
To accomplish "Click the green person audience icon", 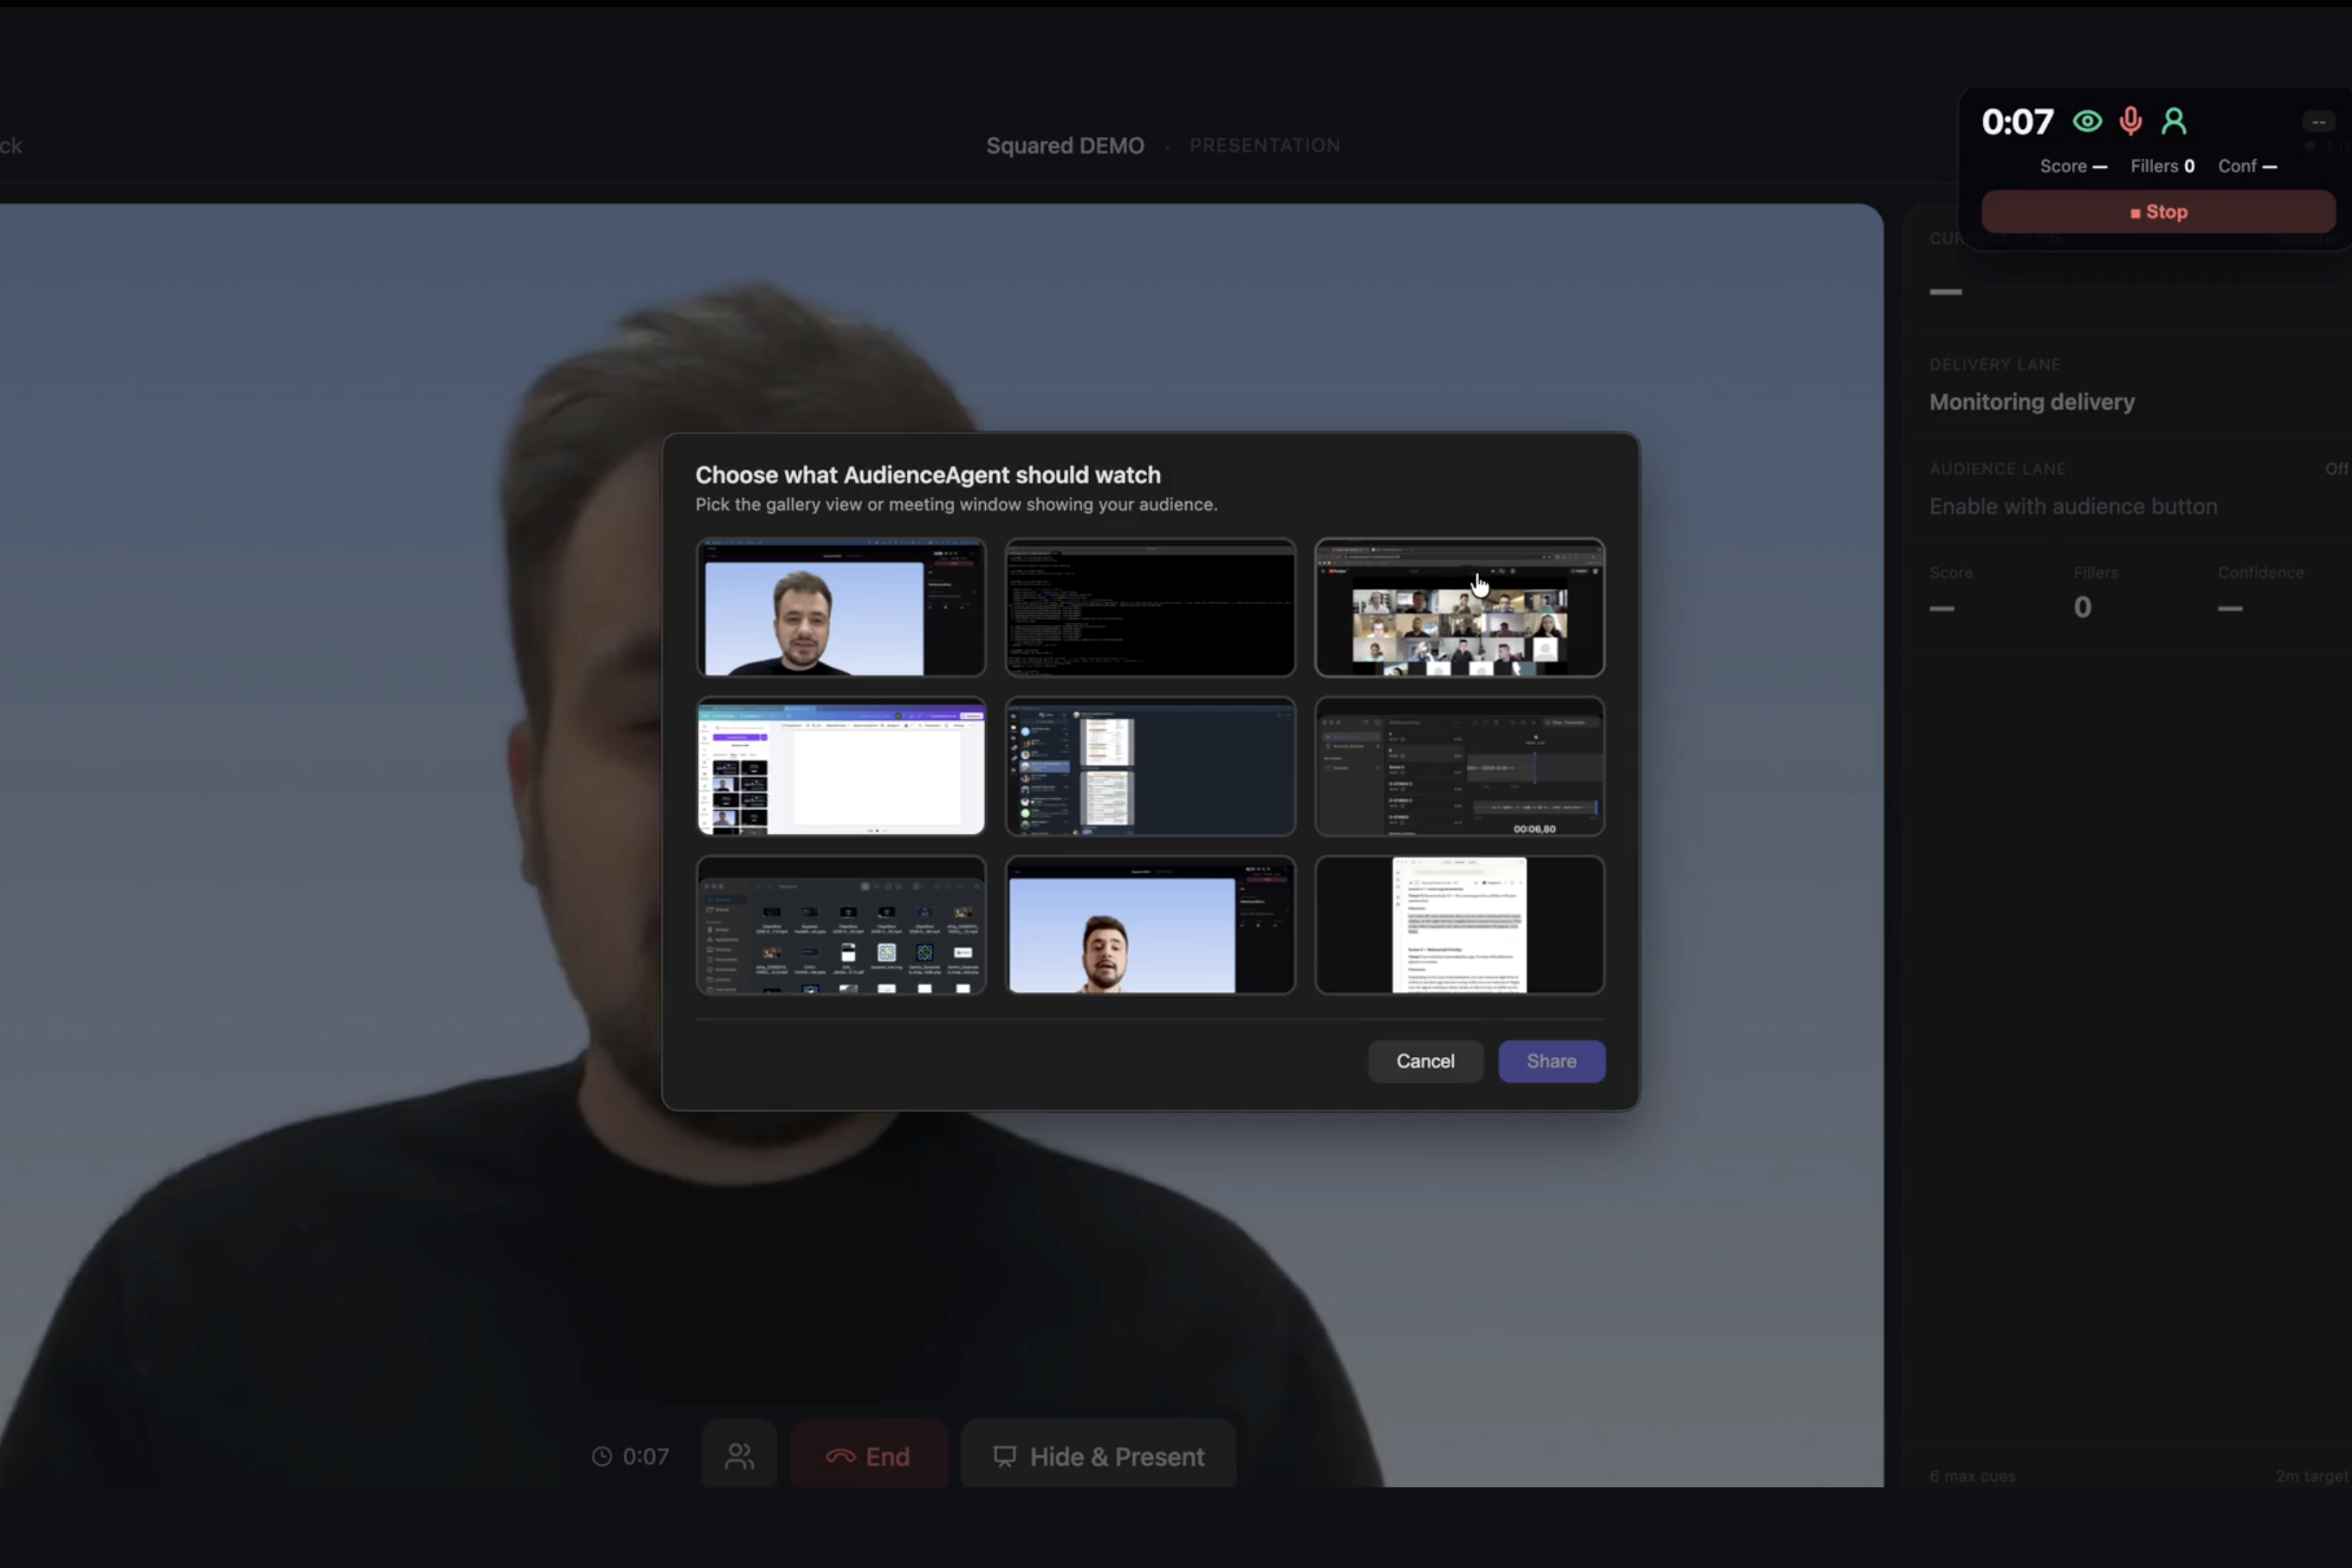I will click(2173, 121).
